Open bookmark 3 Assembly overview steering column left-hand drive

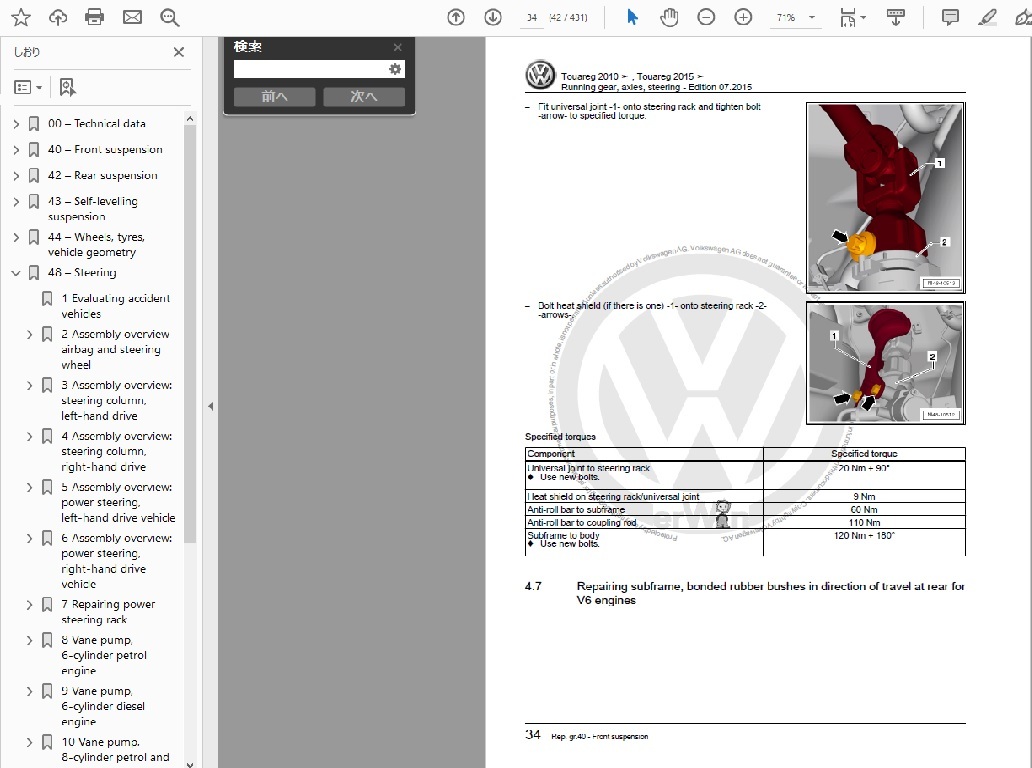click(x=116, y=400)
